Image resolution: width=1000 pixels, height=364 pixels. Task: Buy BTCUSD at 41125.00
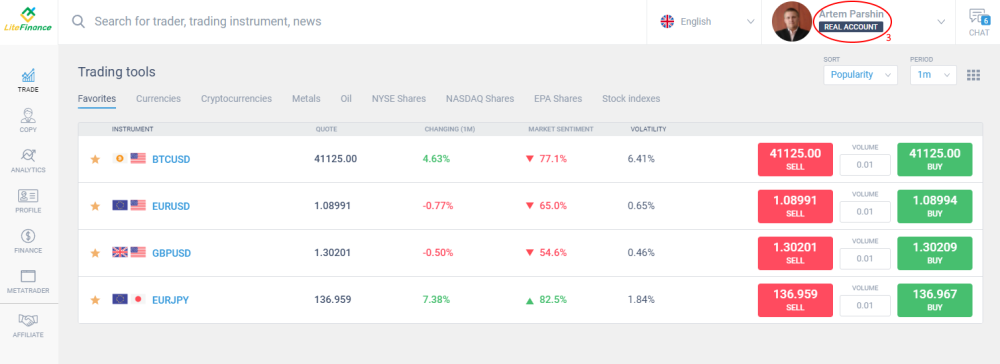click(x=934, y=159)
